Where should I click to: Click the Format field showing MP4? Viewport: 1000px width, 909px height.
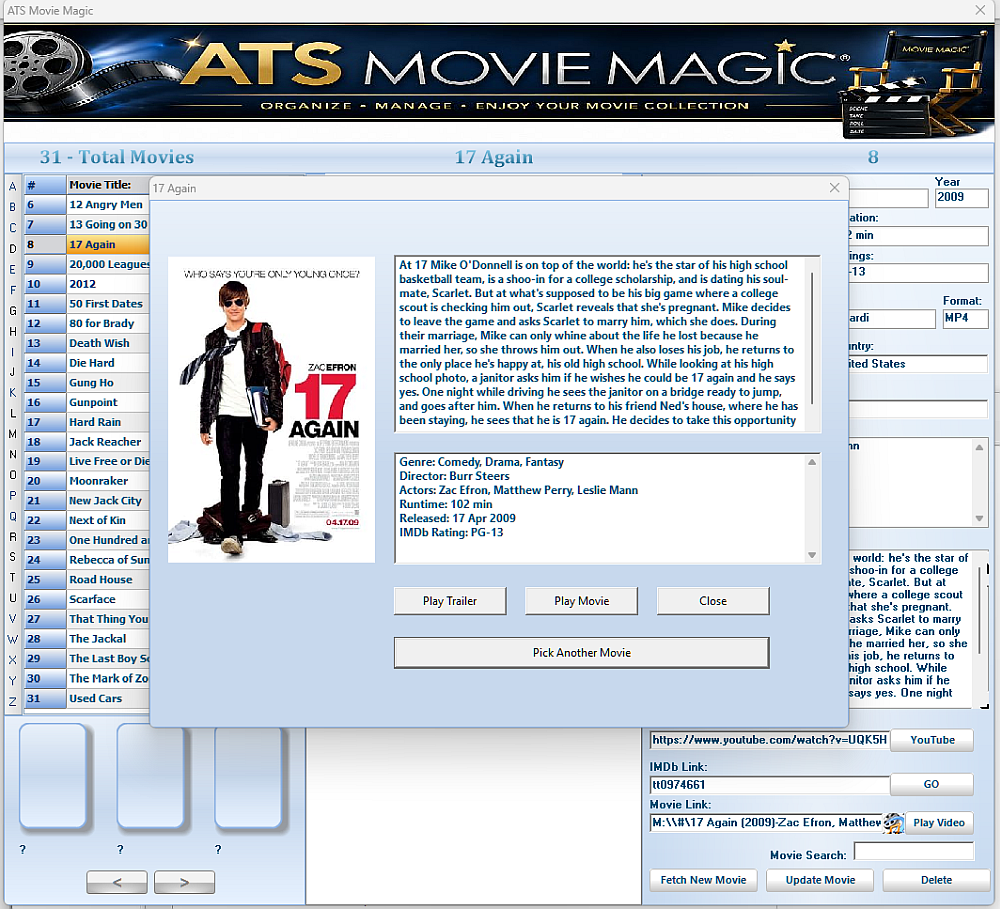coord(965,318)
